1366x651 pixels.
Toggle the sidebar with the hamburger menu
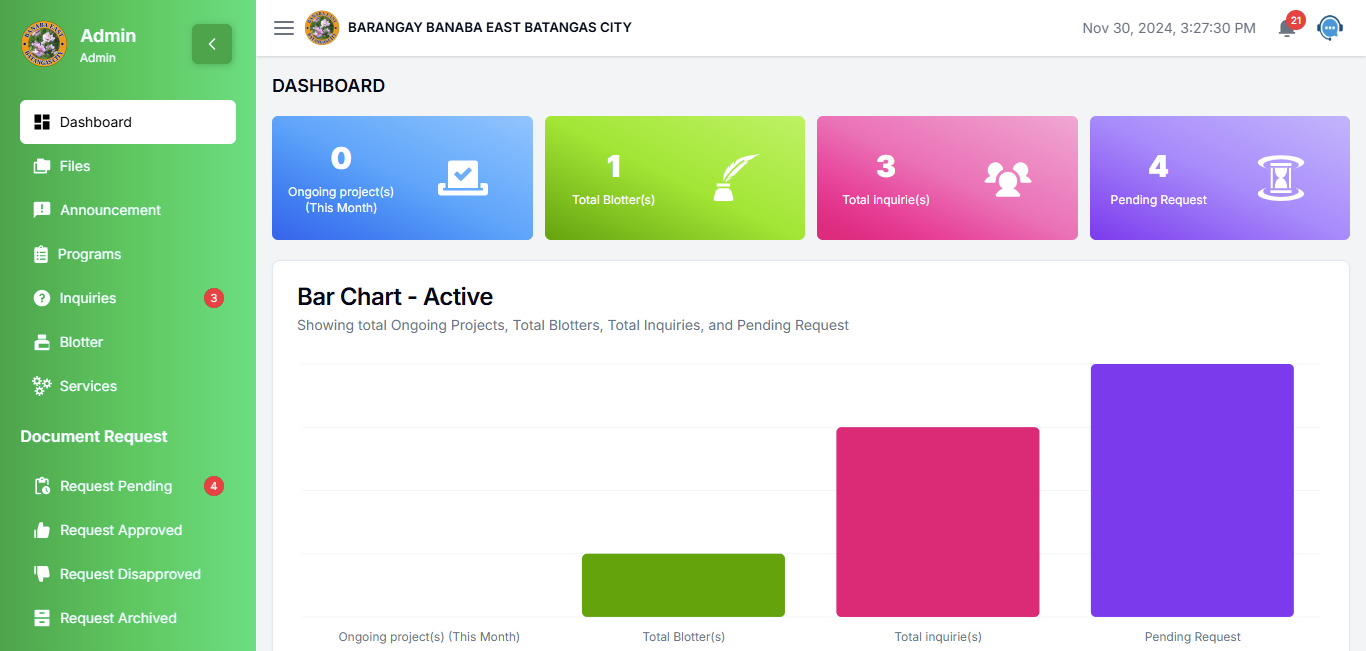click(x=284, y=27)
